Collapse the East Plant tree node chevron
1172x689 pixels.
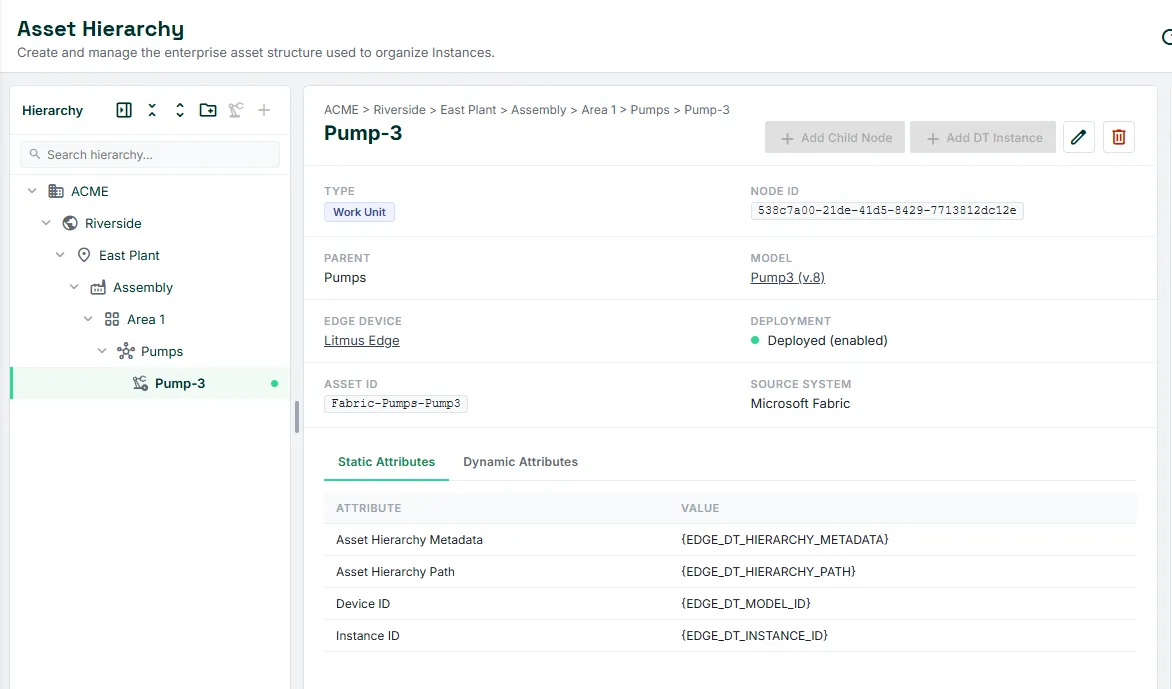click(x=61, y=256)
